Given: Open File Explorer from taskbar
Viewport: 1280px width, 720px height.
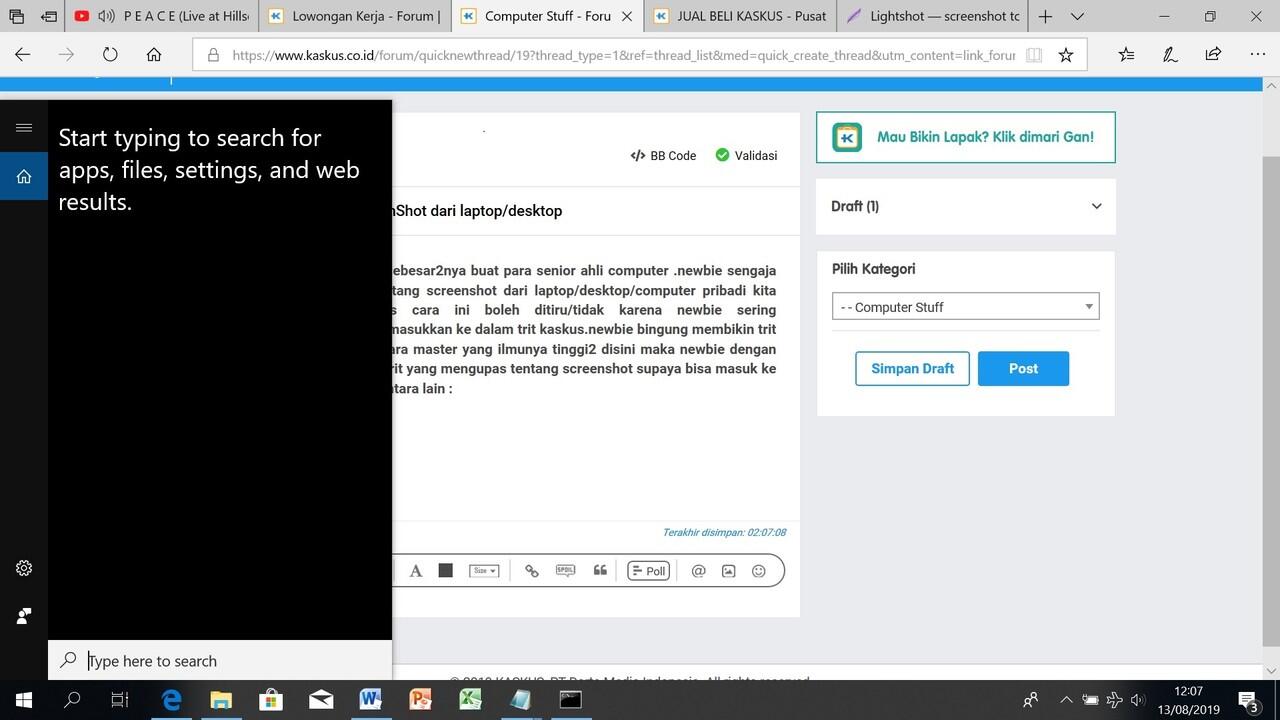Looking at the screenshot, I should [x=221, y=700].
